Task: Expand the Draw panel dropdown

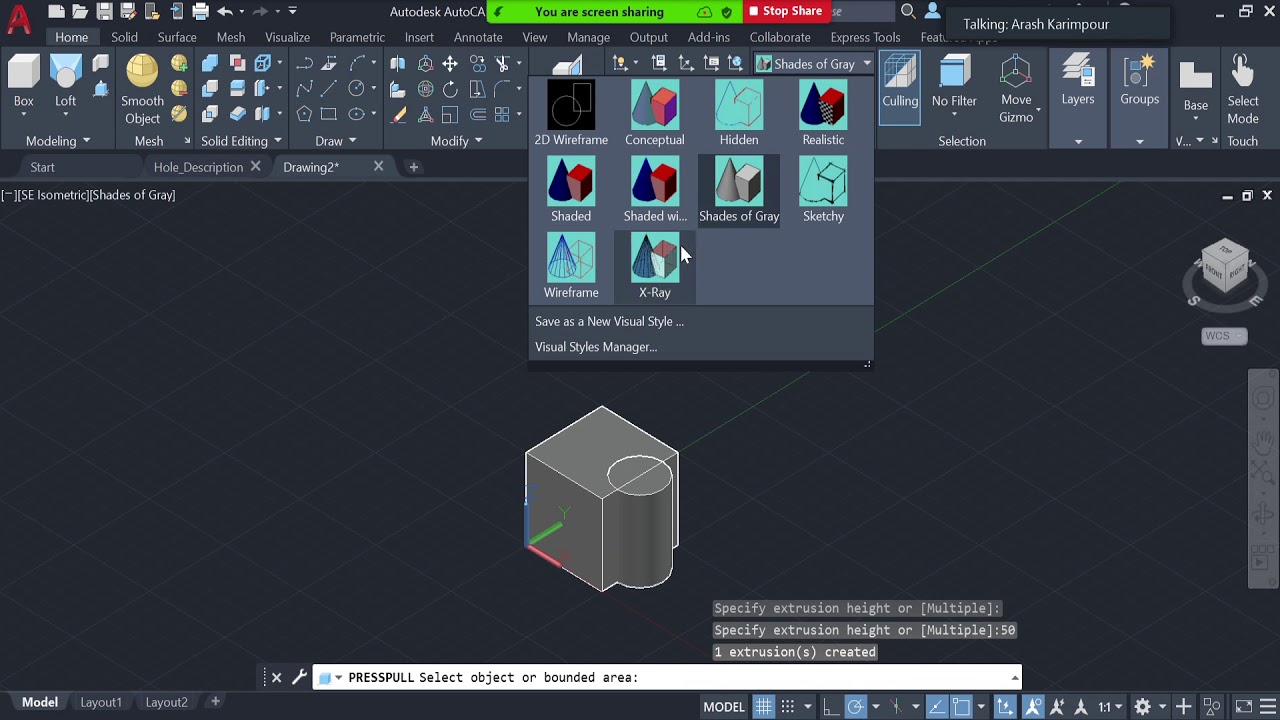Action: [336, 141]
